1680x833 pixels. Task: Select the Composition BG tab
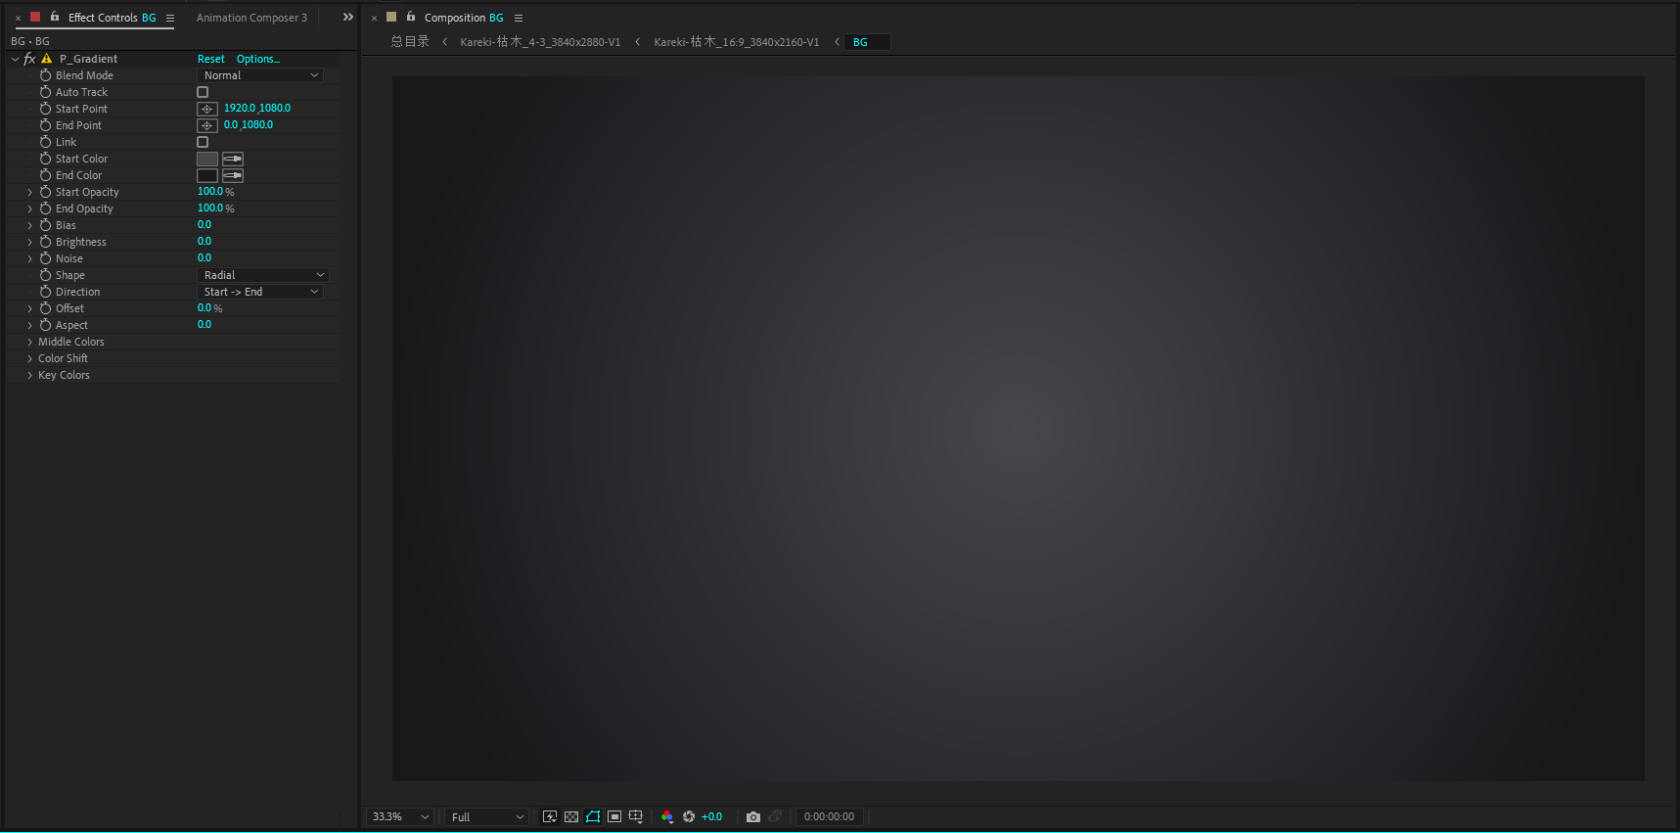464,18
